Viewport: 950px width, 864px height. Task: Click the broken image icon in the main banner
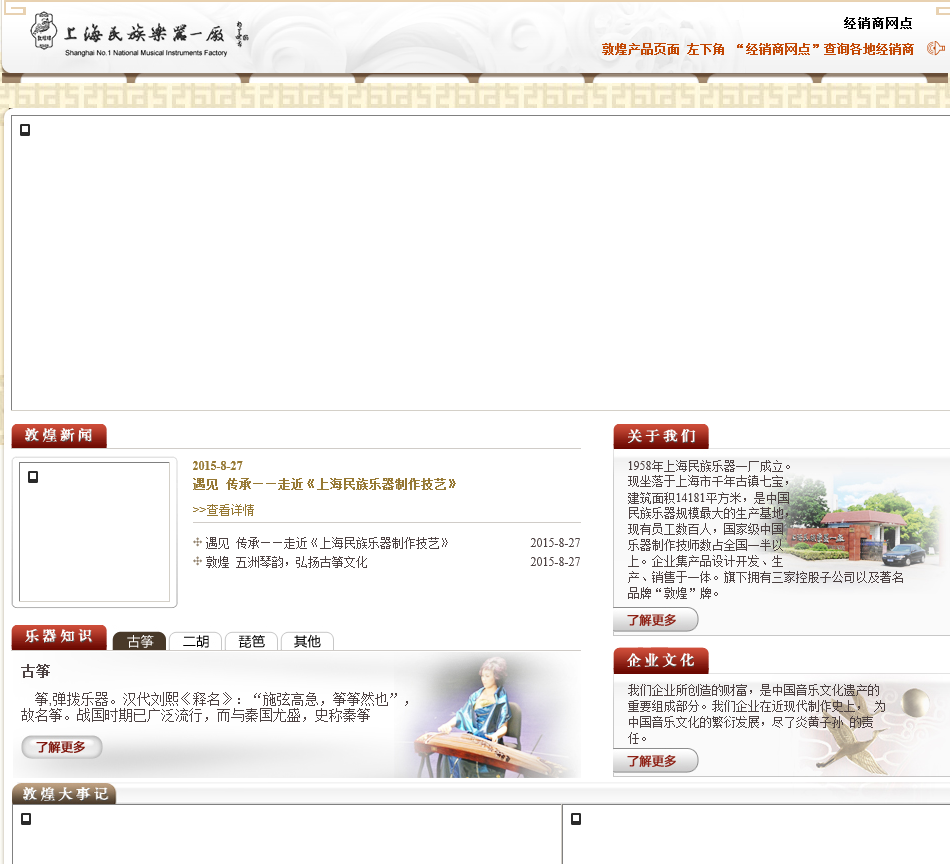25,130
